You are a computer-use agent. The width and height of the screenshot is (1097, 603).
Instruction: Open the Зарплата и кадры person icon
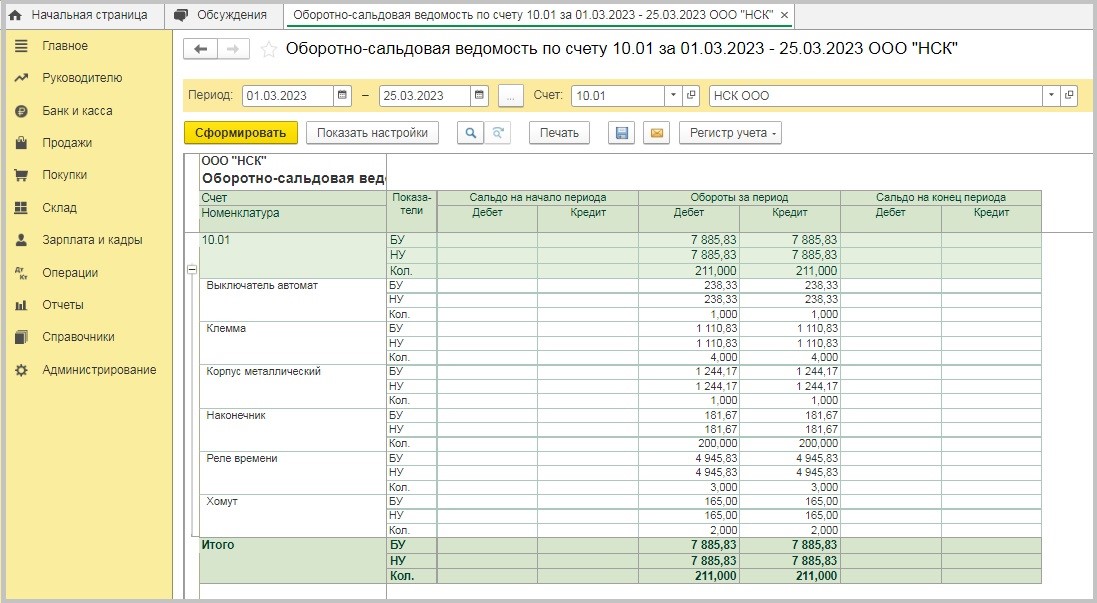click(21, 240)
